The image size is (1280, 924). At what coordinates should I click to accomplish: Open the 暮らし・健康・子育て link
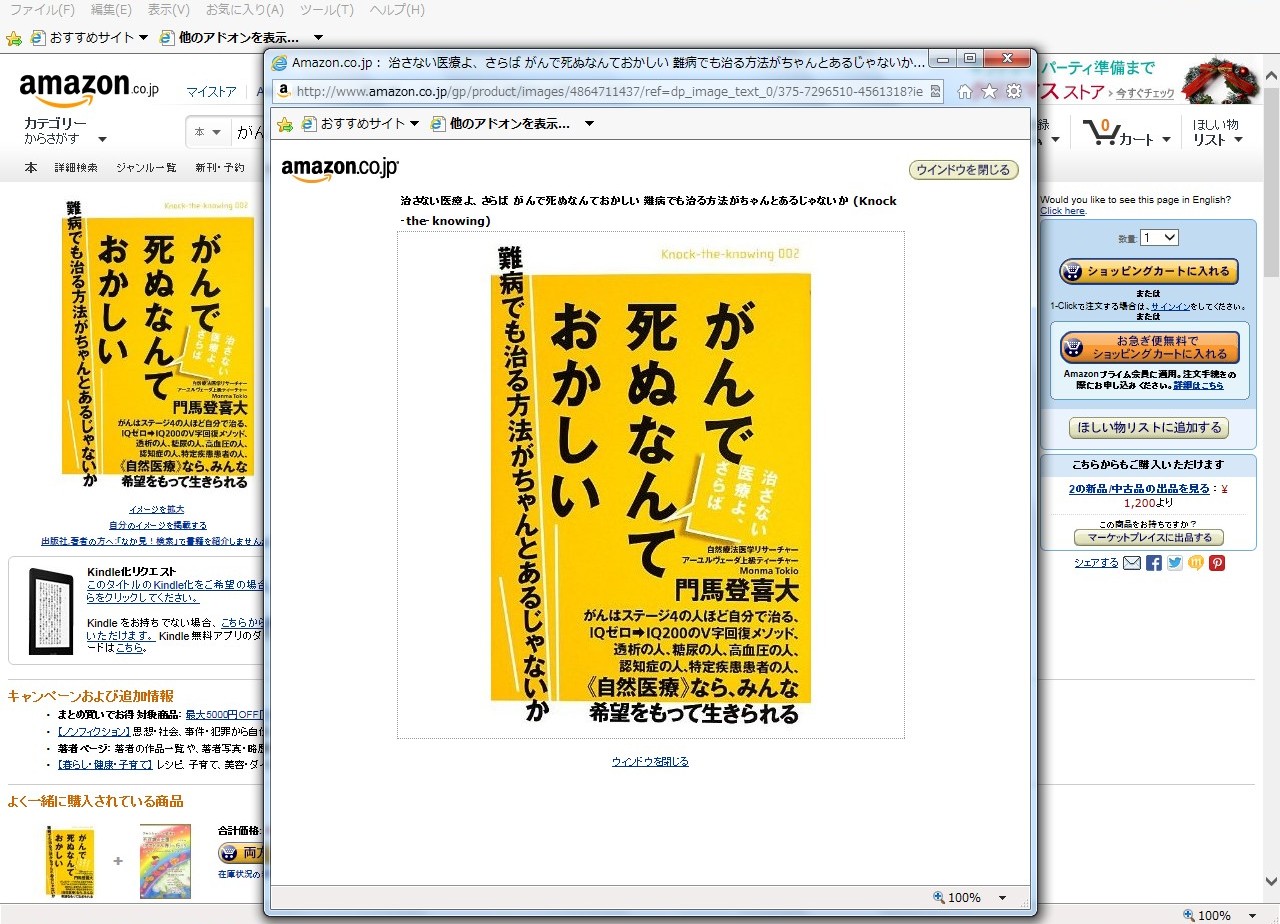coord(104,764)
